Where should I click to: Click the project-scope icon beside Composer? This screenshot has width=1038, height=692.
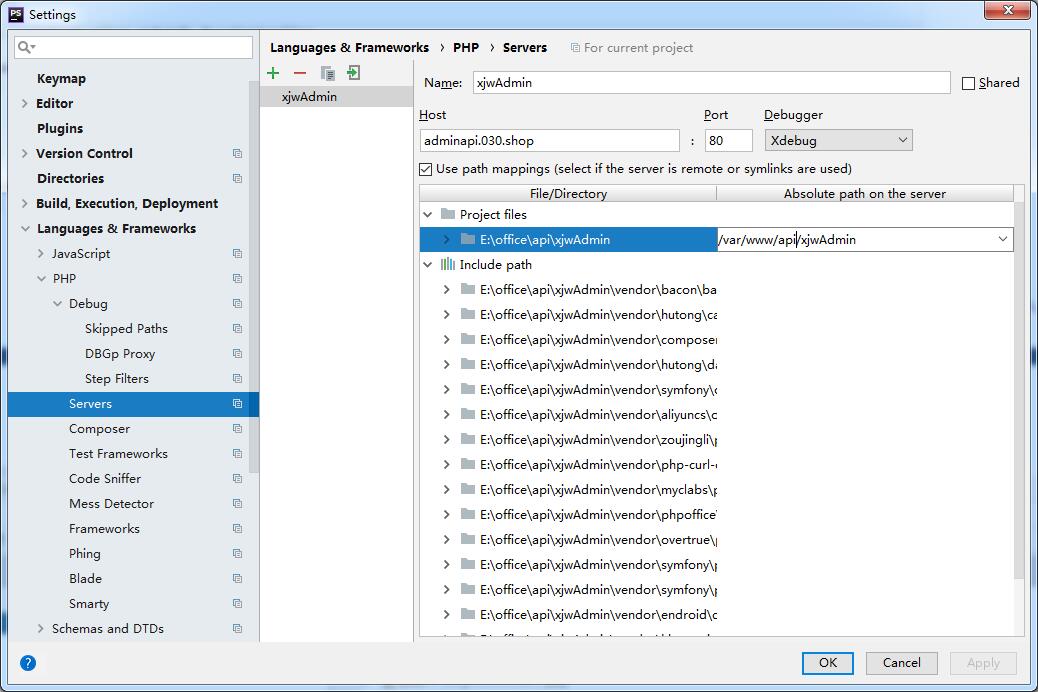[x=237, y=429]
